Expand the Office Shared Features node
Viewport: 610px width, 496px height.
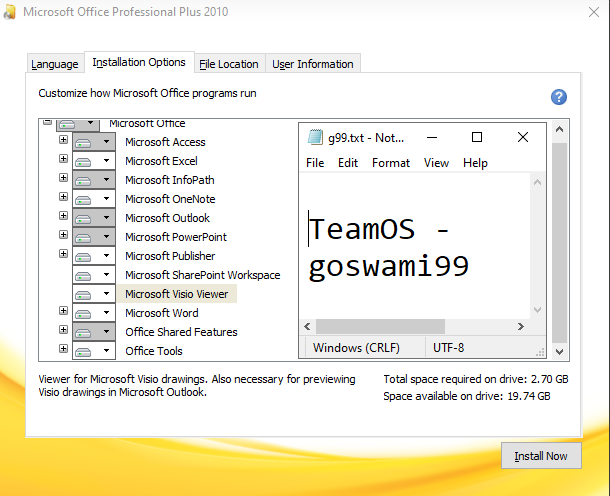tap(64, 331)
